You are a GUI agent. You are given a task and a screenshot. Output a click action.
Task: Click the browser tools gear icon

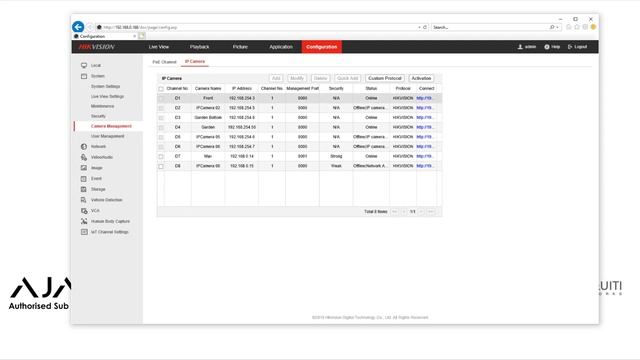point(585,27)
